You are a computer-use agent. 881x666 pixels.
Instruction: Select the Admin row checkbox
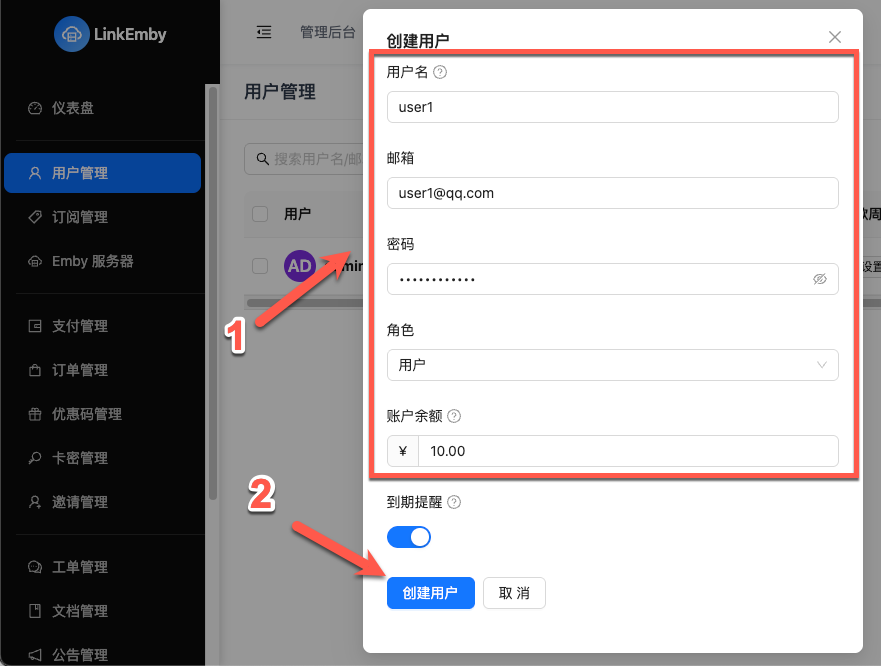[259, 265]
